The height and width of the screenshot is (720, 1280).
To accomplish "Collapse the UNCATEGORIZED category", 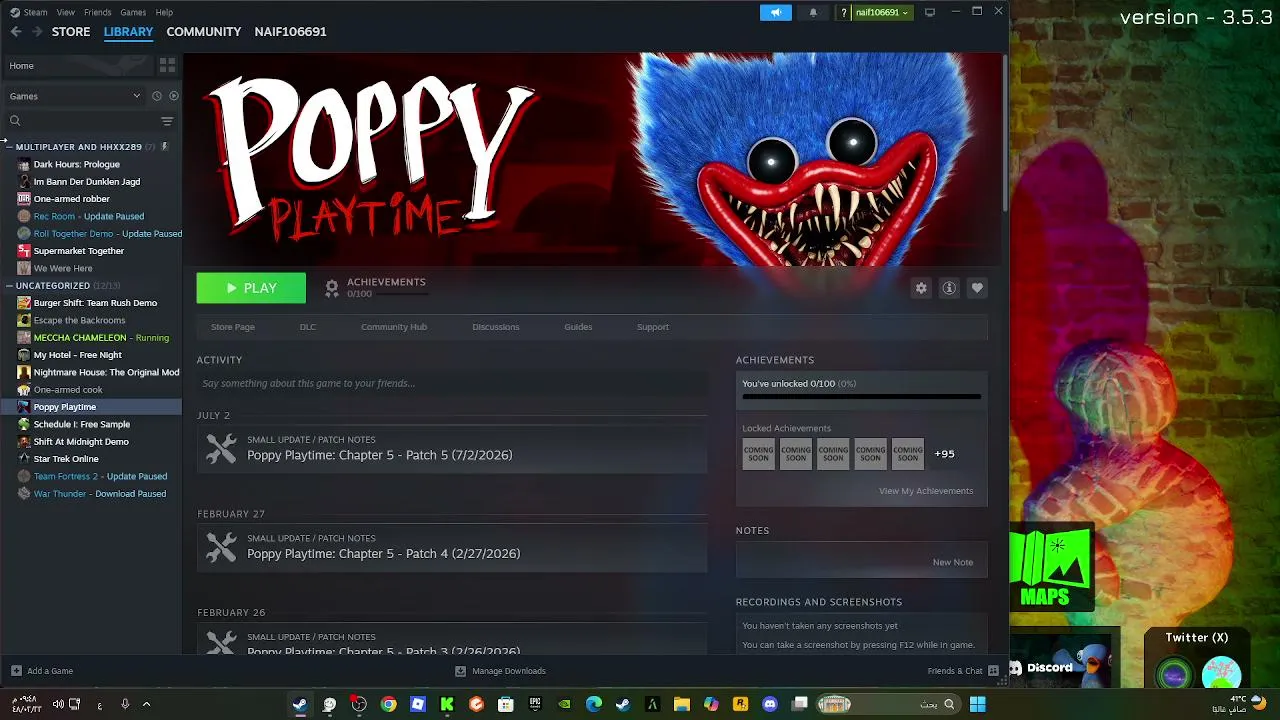I will point(9,286).
